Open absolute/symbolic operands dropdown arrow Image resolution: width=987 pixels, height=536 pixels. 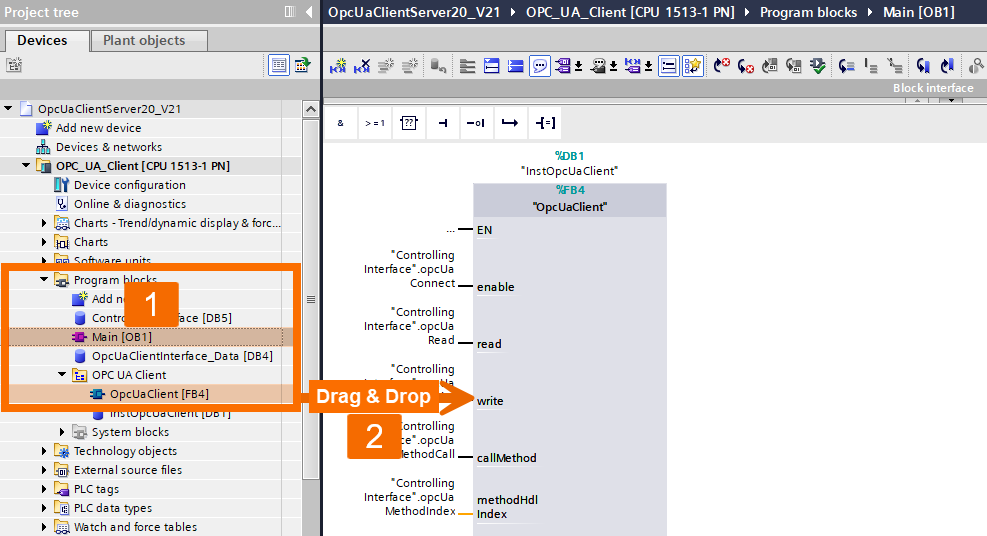[x=578, y=66]
